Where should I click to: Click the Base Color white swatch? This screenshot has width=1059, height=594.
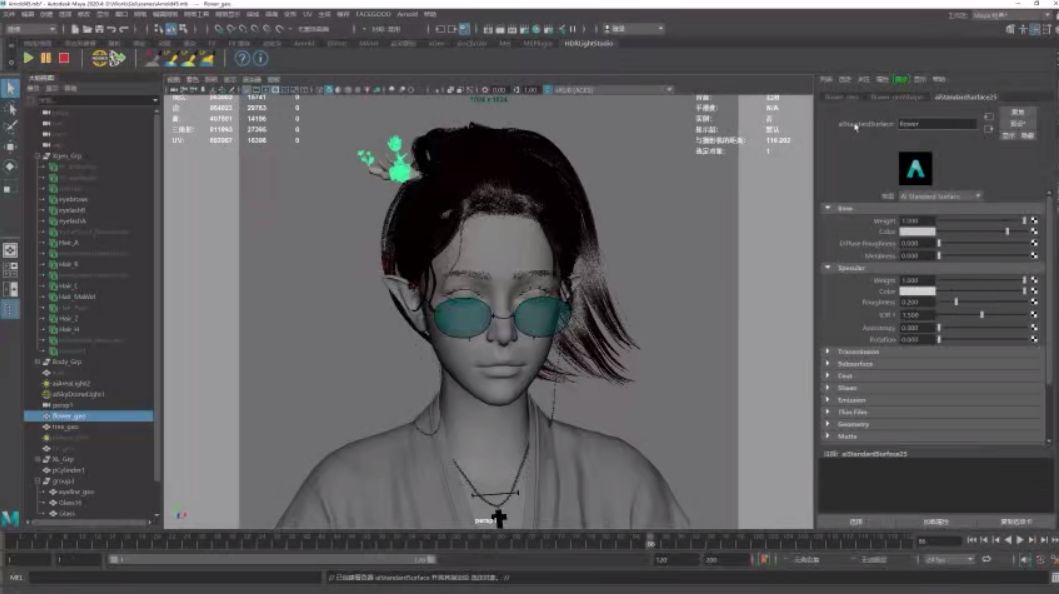[917, 232]
